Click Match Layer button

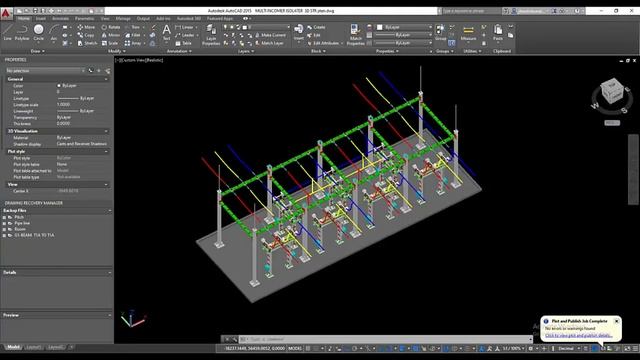[269, 43]
